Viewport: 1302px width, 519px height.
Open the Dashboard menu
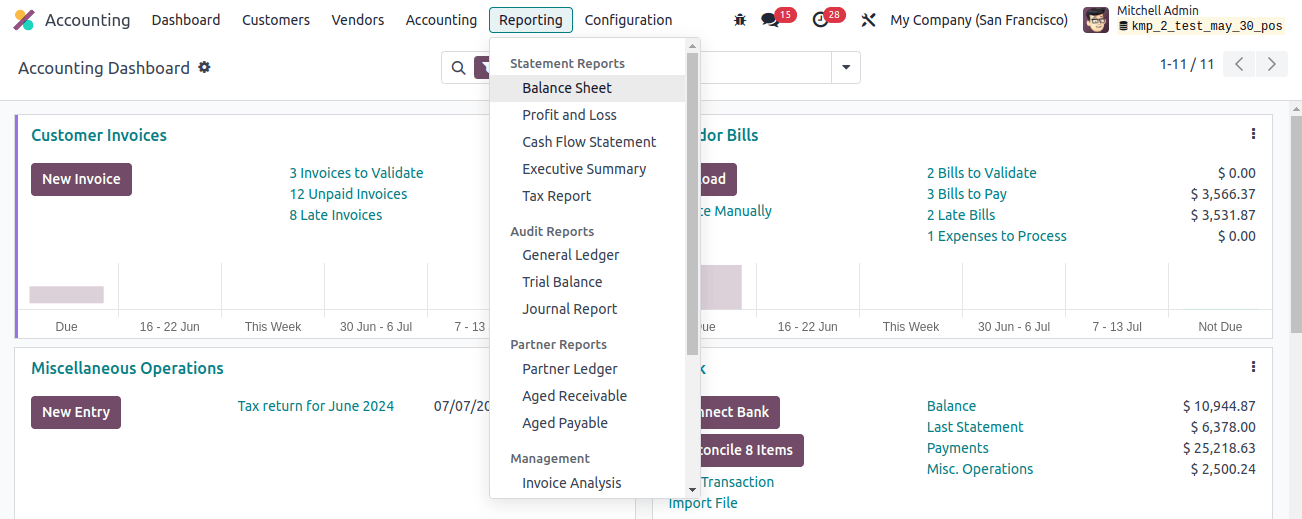tap(186, 20)
